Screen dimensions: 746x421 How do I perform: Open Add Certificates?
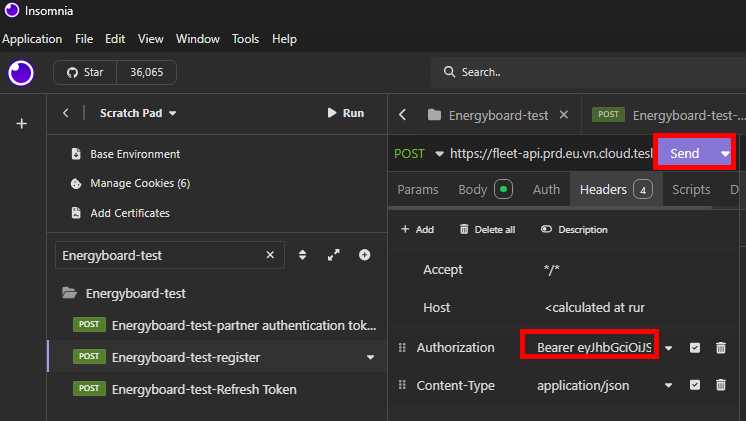121,213
